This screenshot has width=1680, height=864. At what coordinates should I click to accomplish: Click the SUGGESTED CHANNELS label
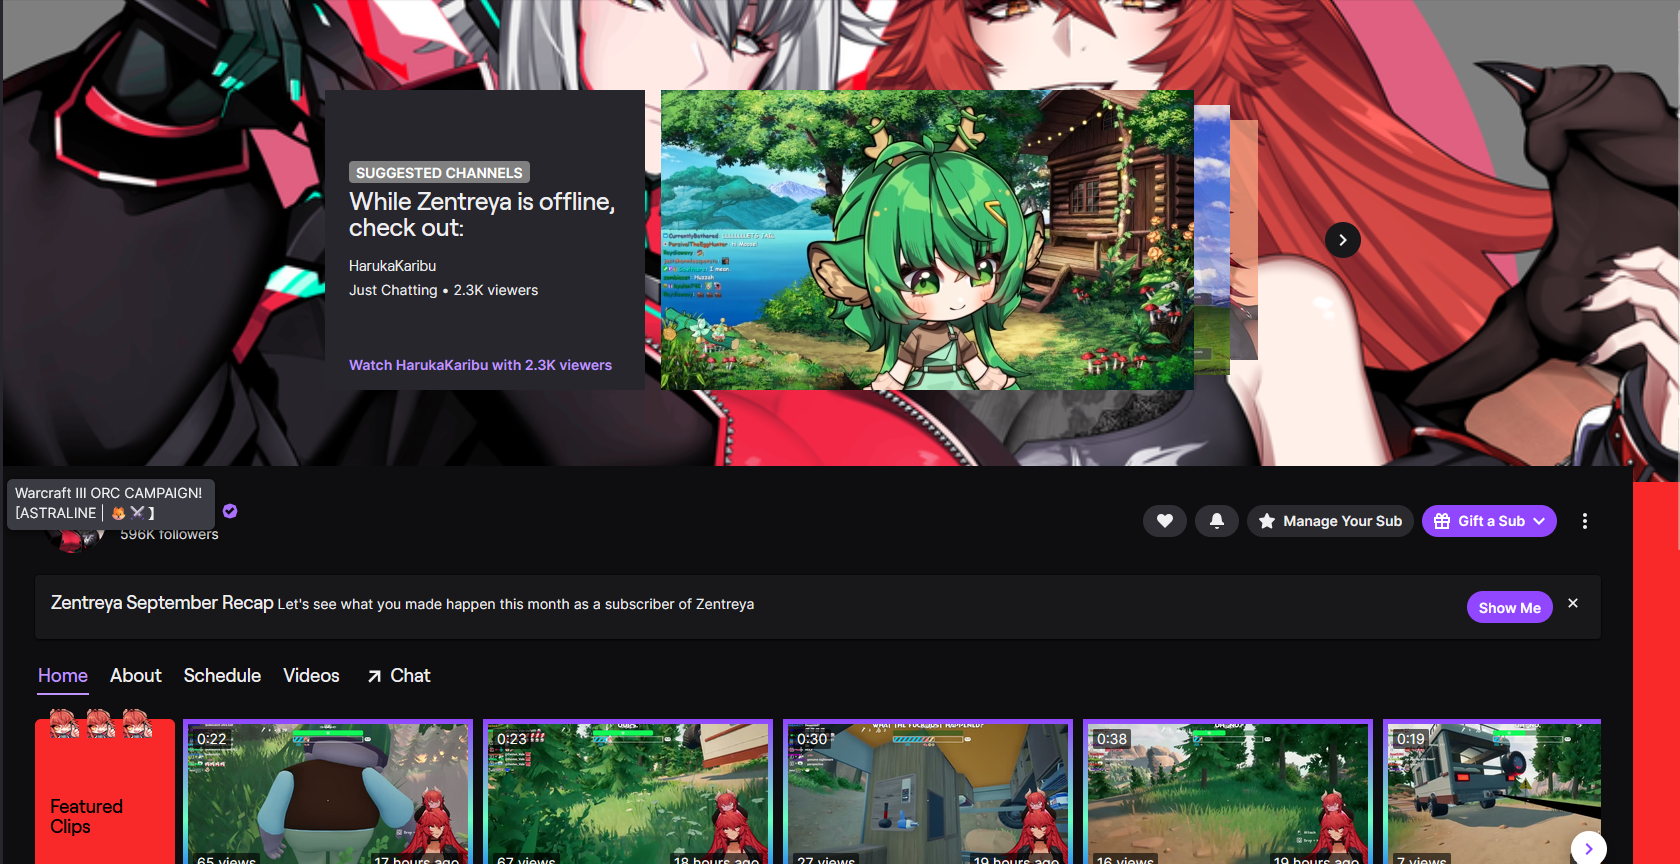pos(439,173)
